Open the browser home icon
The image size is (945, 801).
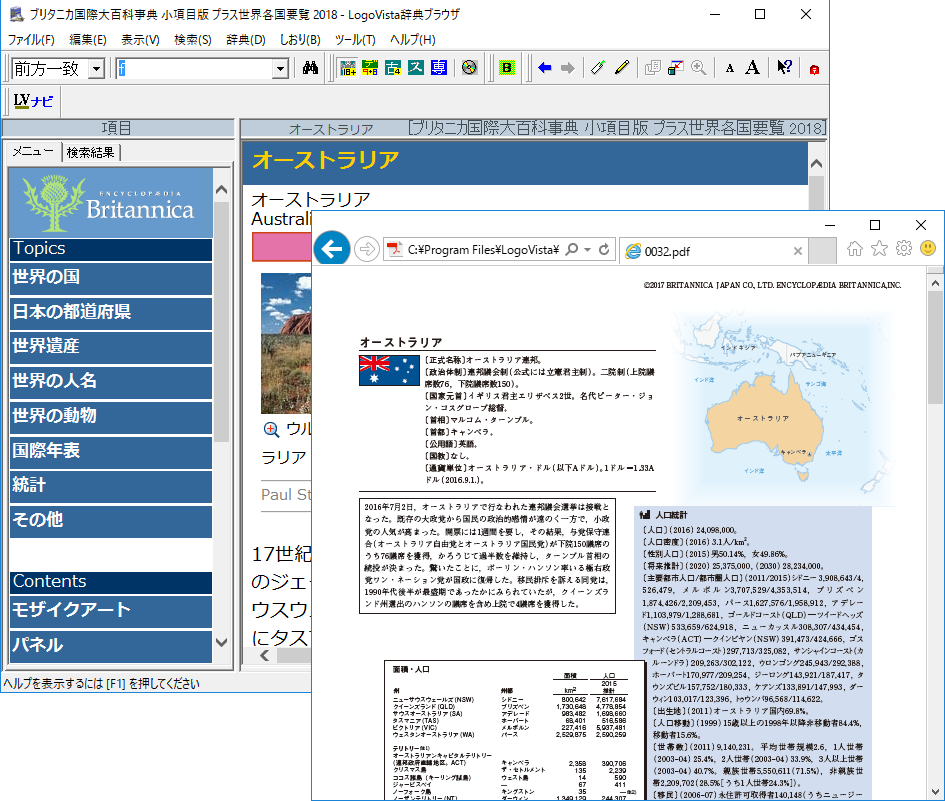point(855,248)
